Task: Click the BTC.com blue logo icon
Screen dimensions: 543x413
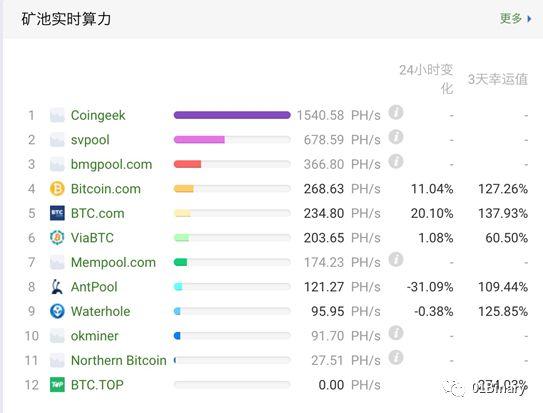Action: click(x=57, y=213)
